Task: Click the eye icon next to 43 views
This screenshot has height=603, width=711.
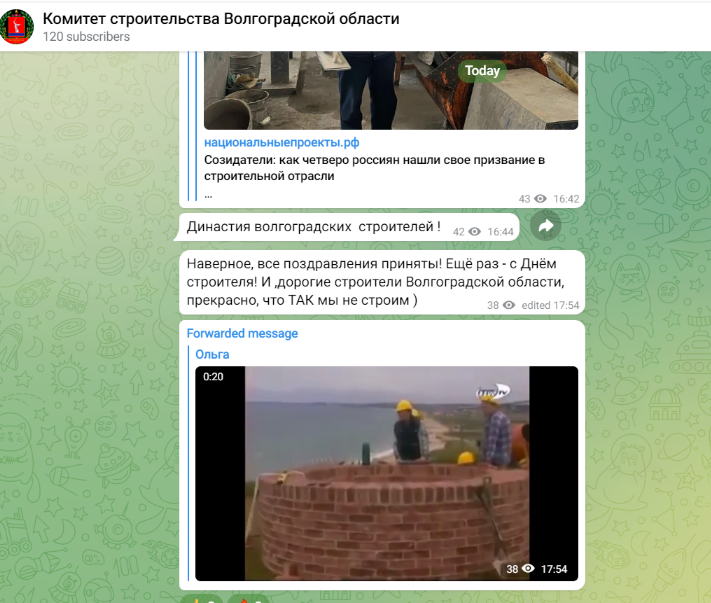Action: pyautogui.click(x=540, y=199)
